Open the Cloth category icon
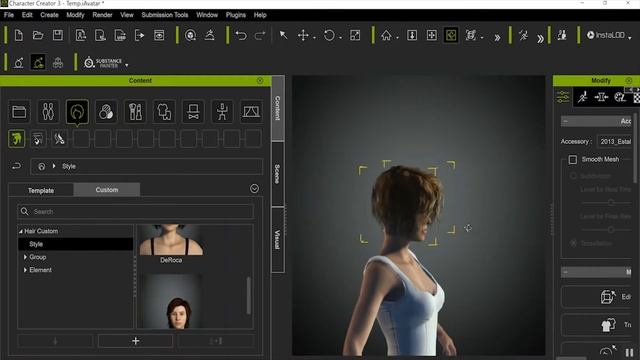Screen dimensions: 640x360 point(164,111)
